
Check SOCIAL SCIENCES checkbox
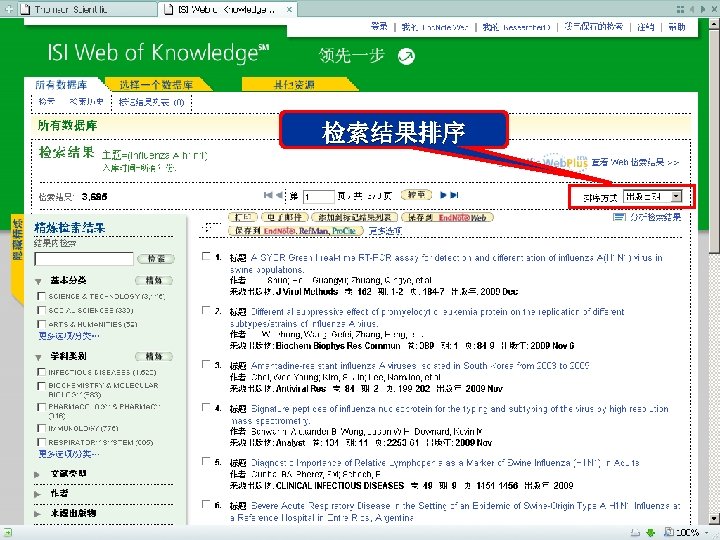[x=41, y=310]
